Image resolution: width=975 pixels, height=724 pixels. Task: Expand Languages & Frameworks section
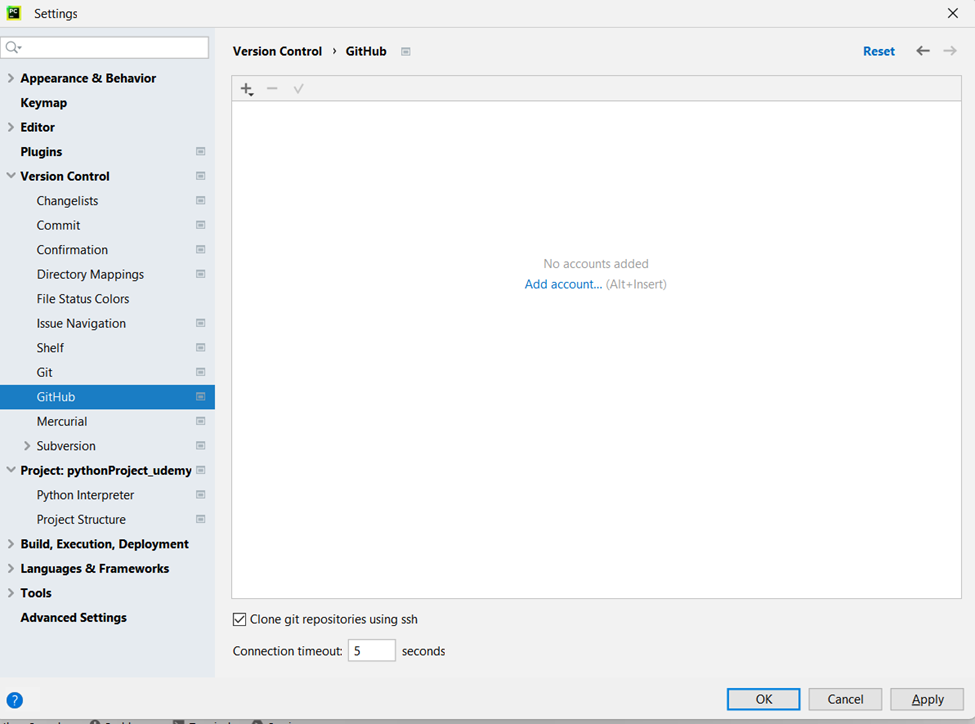[11, 569]
